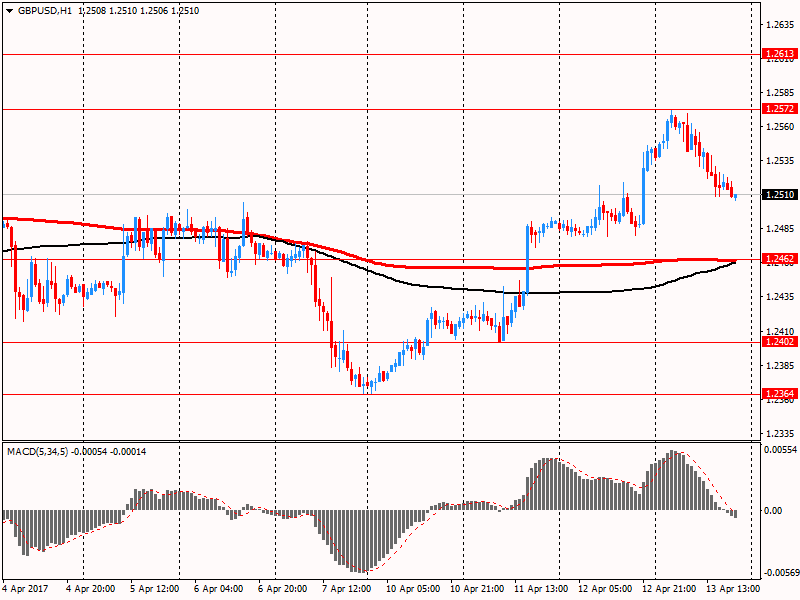The height and width of the screenshot is (600, 800).
Task: Click the MACD scale value -0.00569
Action: [780, 572]
